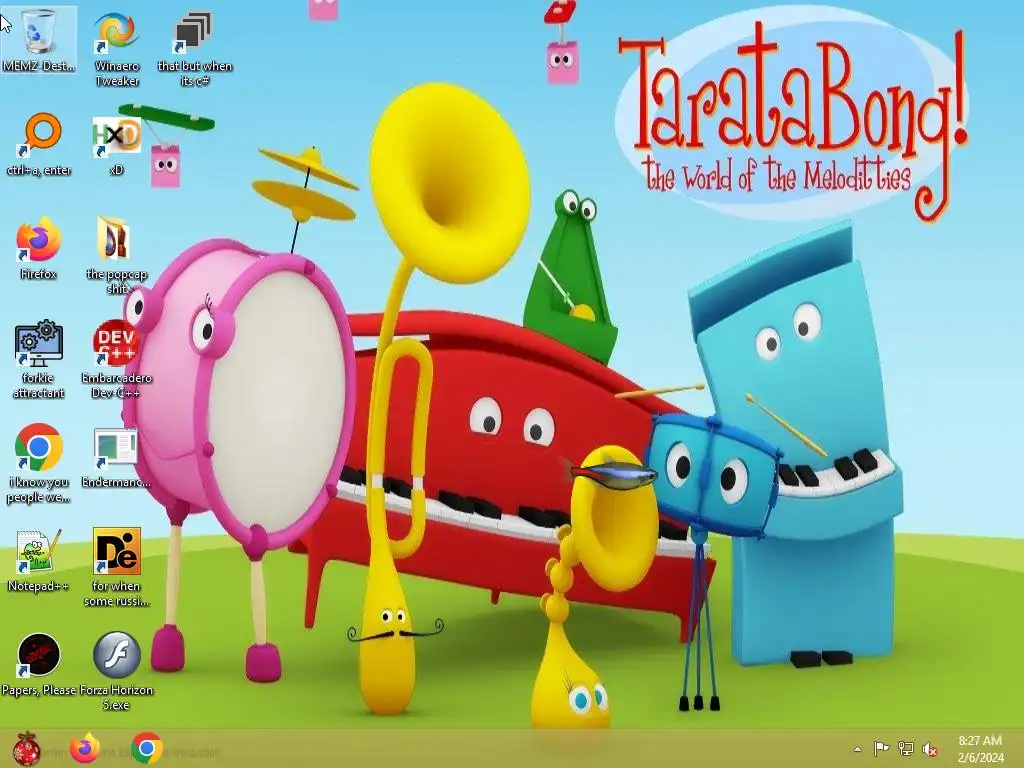The image size is (1024, 768).
Task: Launch Embarcadero Dev-C++ shortcut
Action: (116, 358)
